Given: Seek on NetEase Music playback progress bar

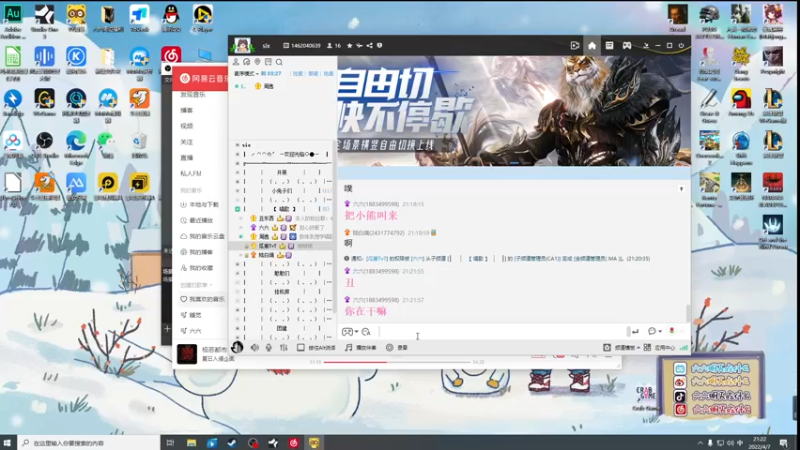Looking at the screenshot, I should 396,362.
